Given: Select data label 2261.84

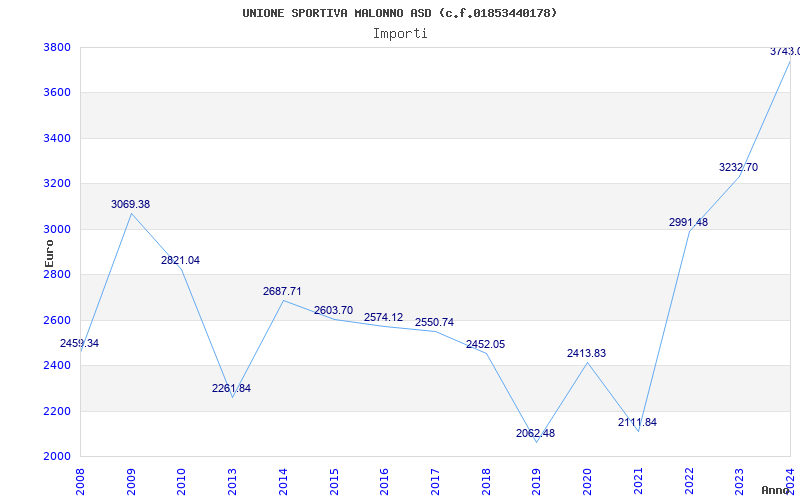Looking at the screenshot, I should click(x=232, y=388).
